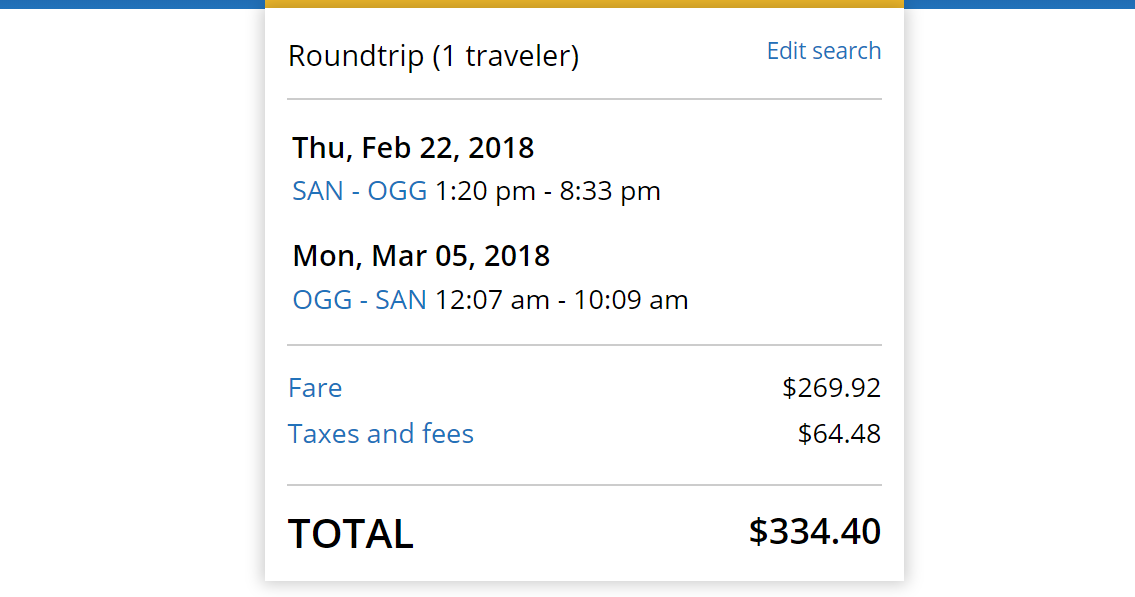Click the TOTAL label

[x=350, y=534]
